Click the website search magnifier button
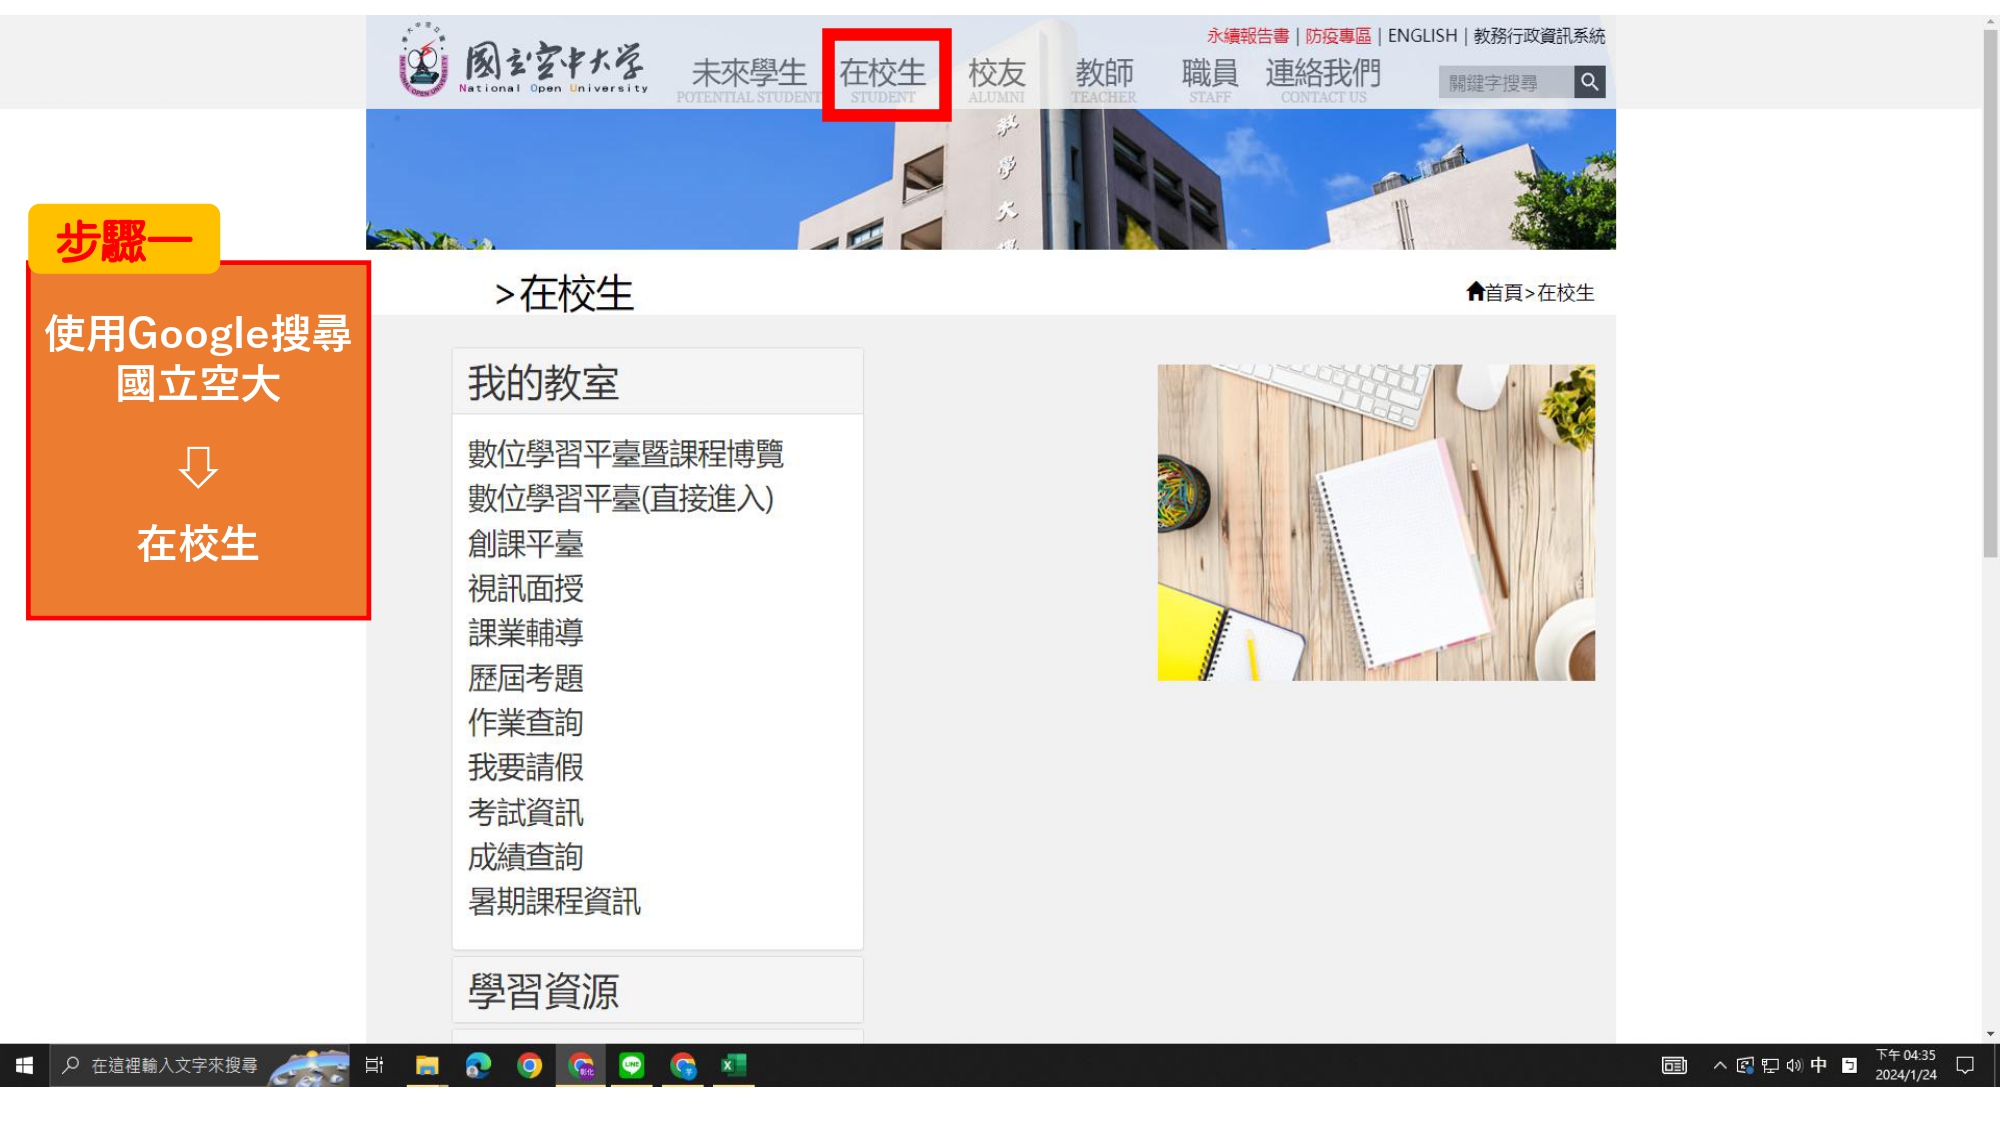This screenshot has height=1125, width=2000. (1589, 82)
